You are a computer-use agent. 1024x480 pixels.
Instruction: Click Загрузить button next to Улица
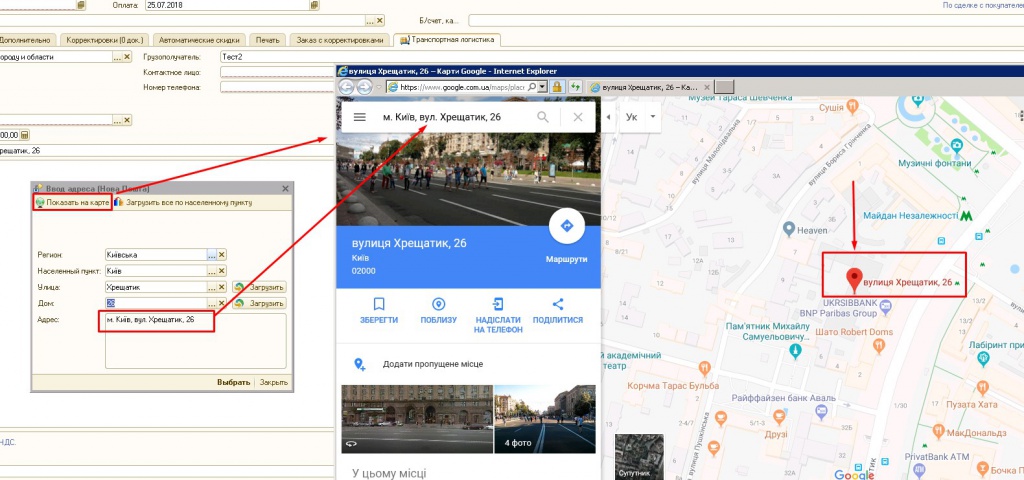(x=259, y=287)
